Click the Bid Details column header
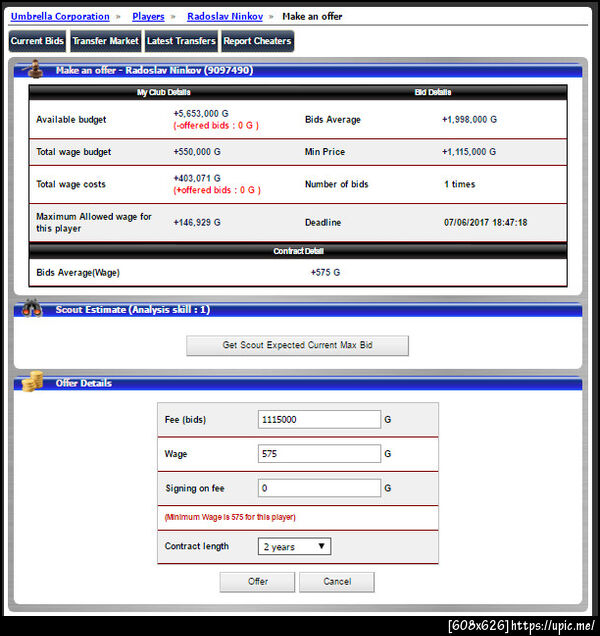This screenshot has height=636, width=600. point(433,92)
